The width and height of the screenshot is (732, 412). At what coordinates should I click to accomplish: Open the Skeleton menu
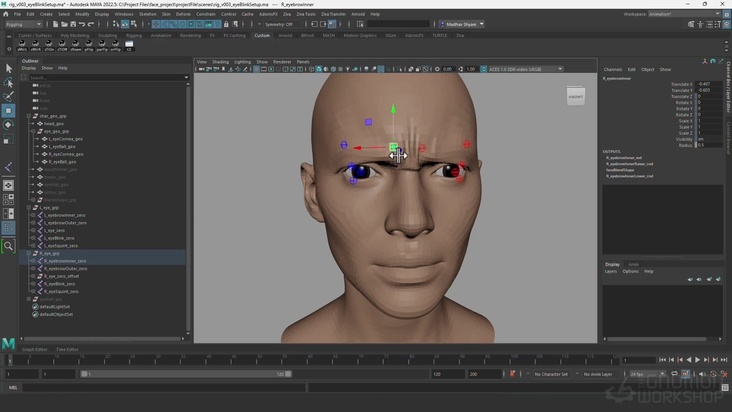tap(148, 14)
